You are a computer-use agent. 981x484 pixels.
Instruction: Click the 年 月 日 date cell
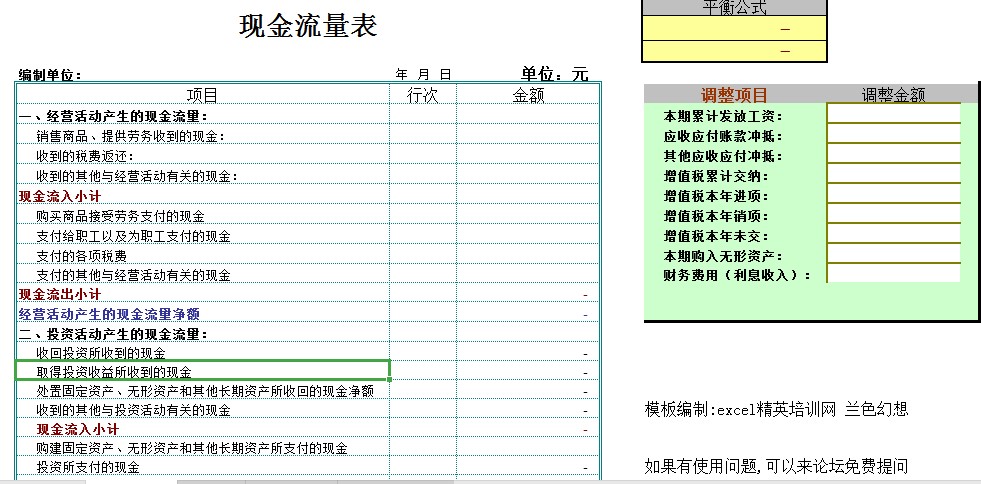(424, 74)
